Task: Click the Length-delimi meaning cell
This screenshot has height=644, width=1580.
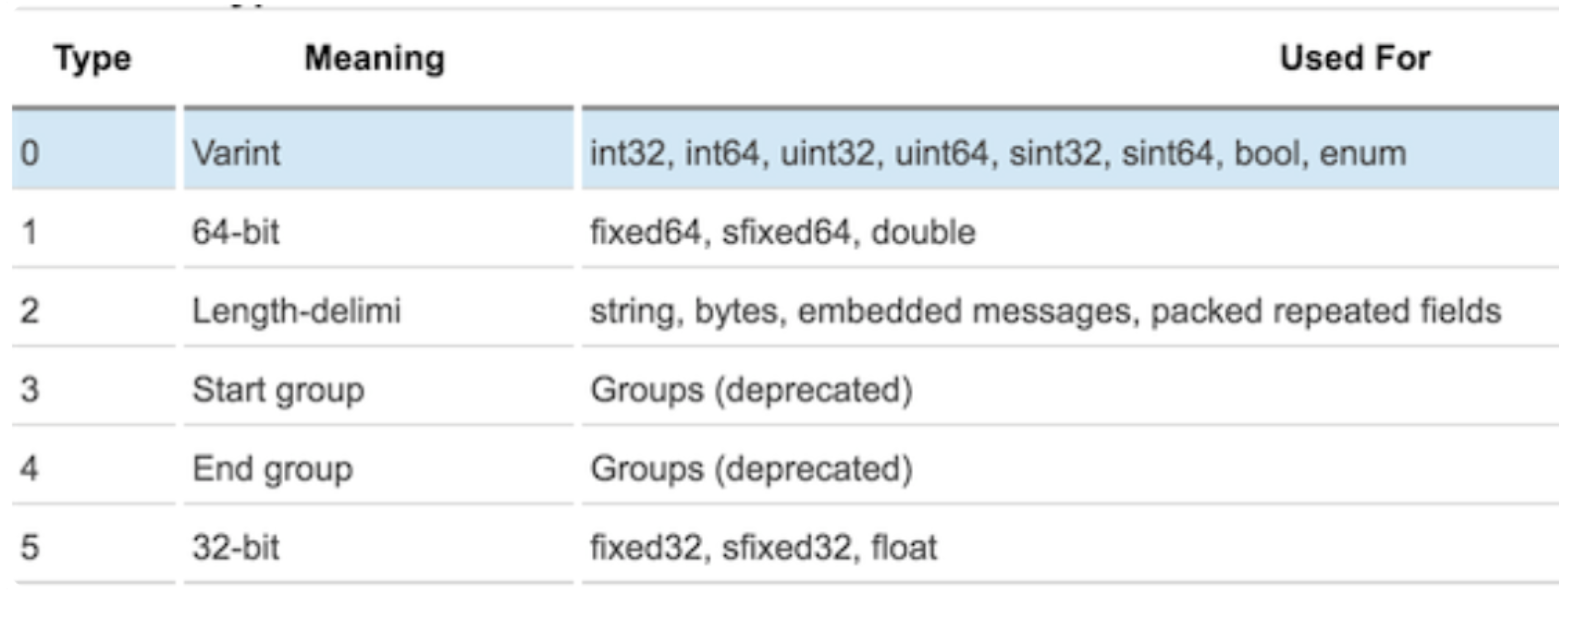Action: (296, 311)
